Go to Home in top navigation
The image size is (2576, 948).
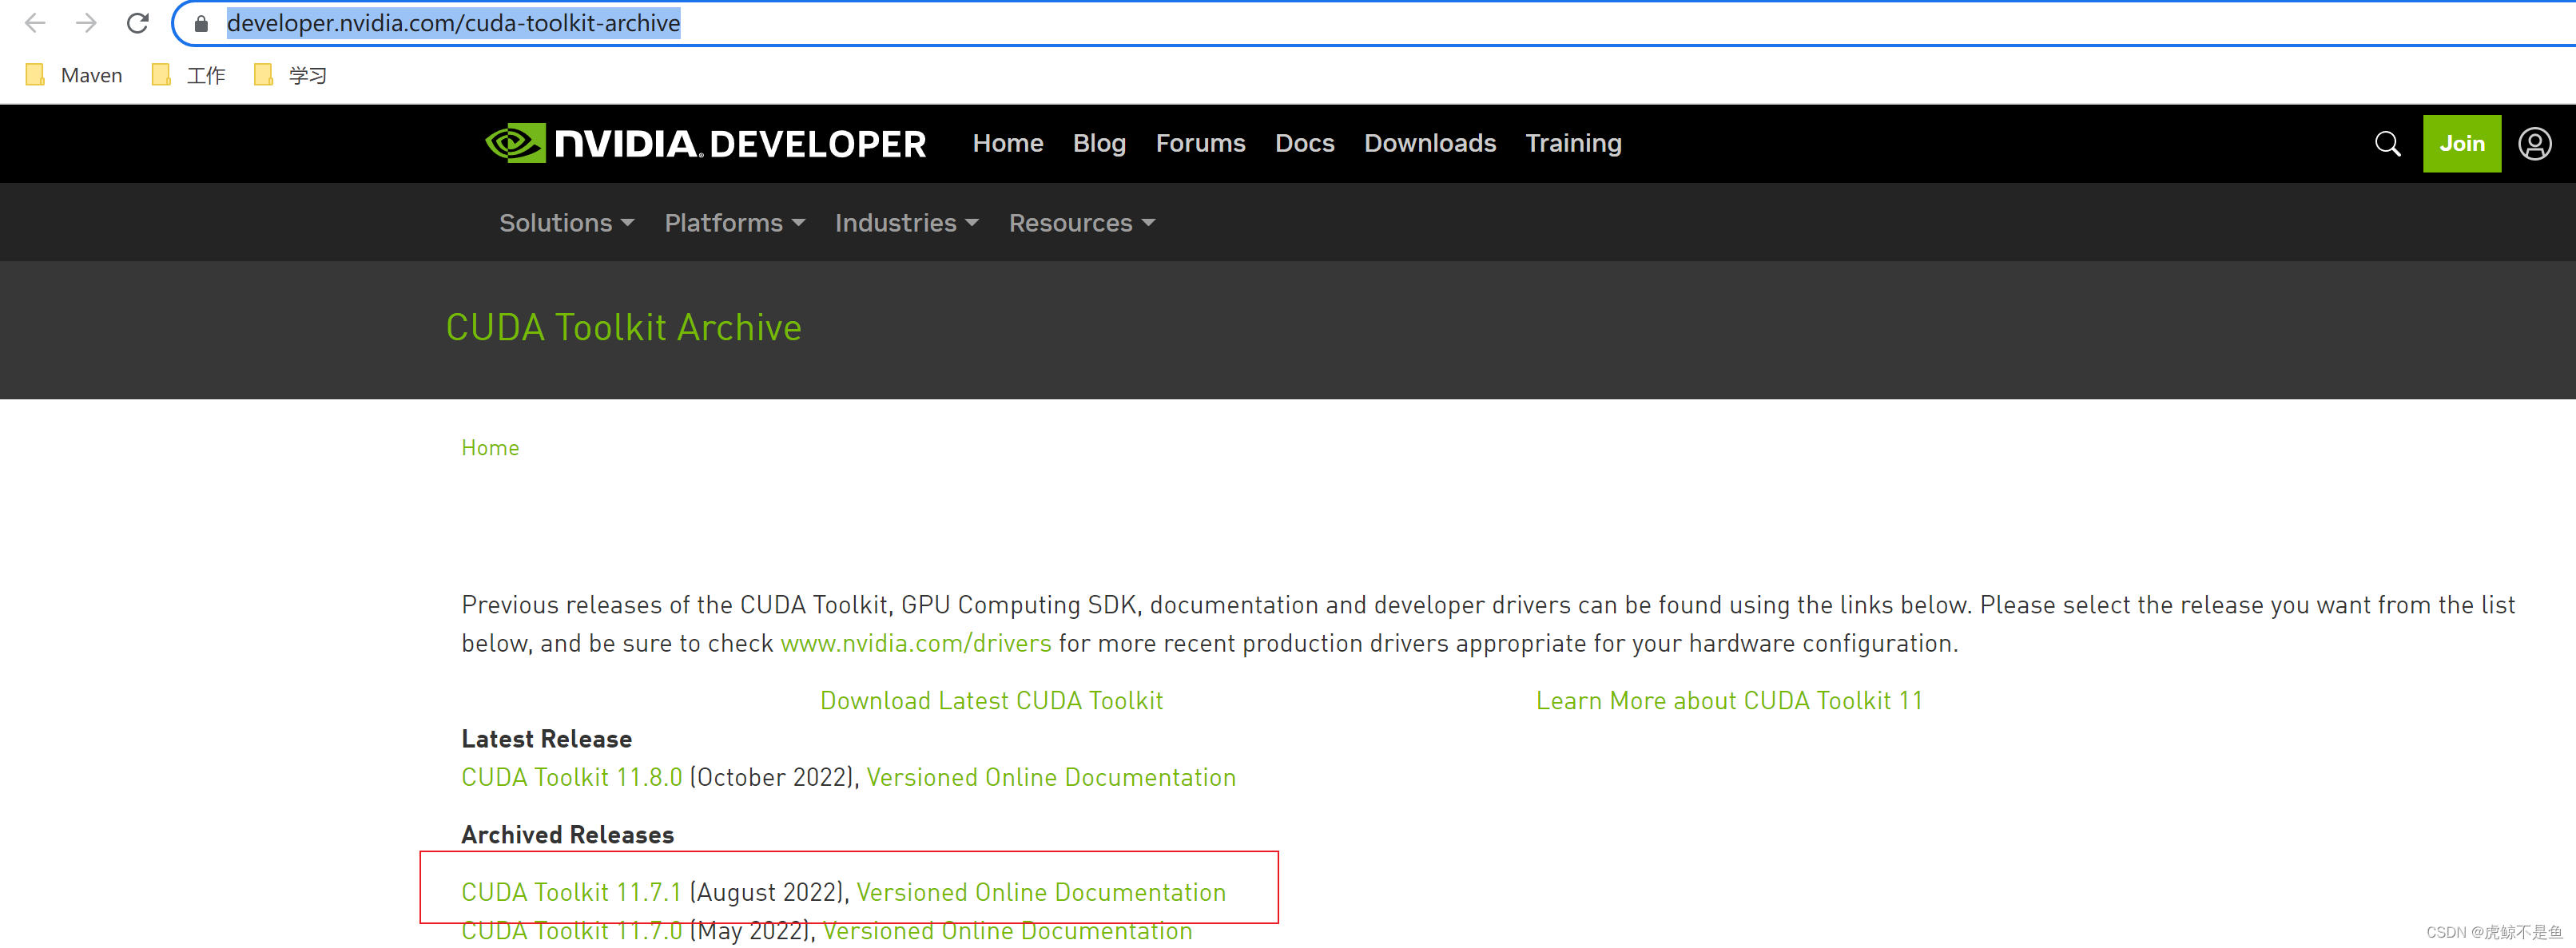(x=1008, y=143)
